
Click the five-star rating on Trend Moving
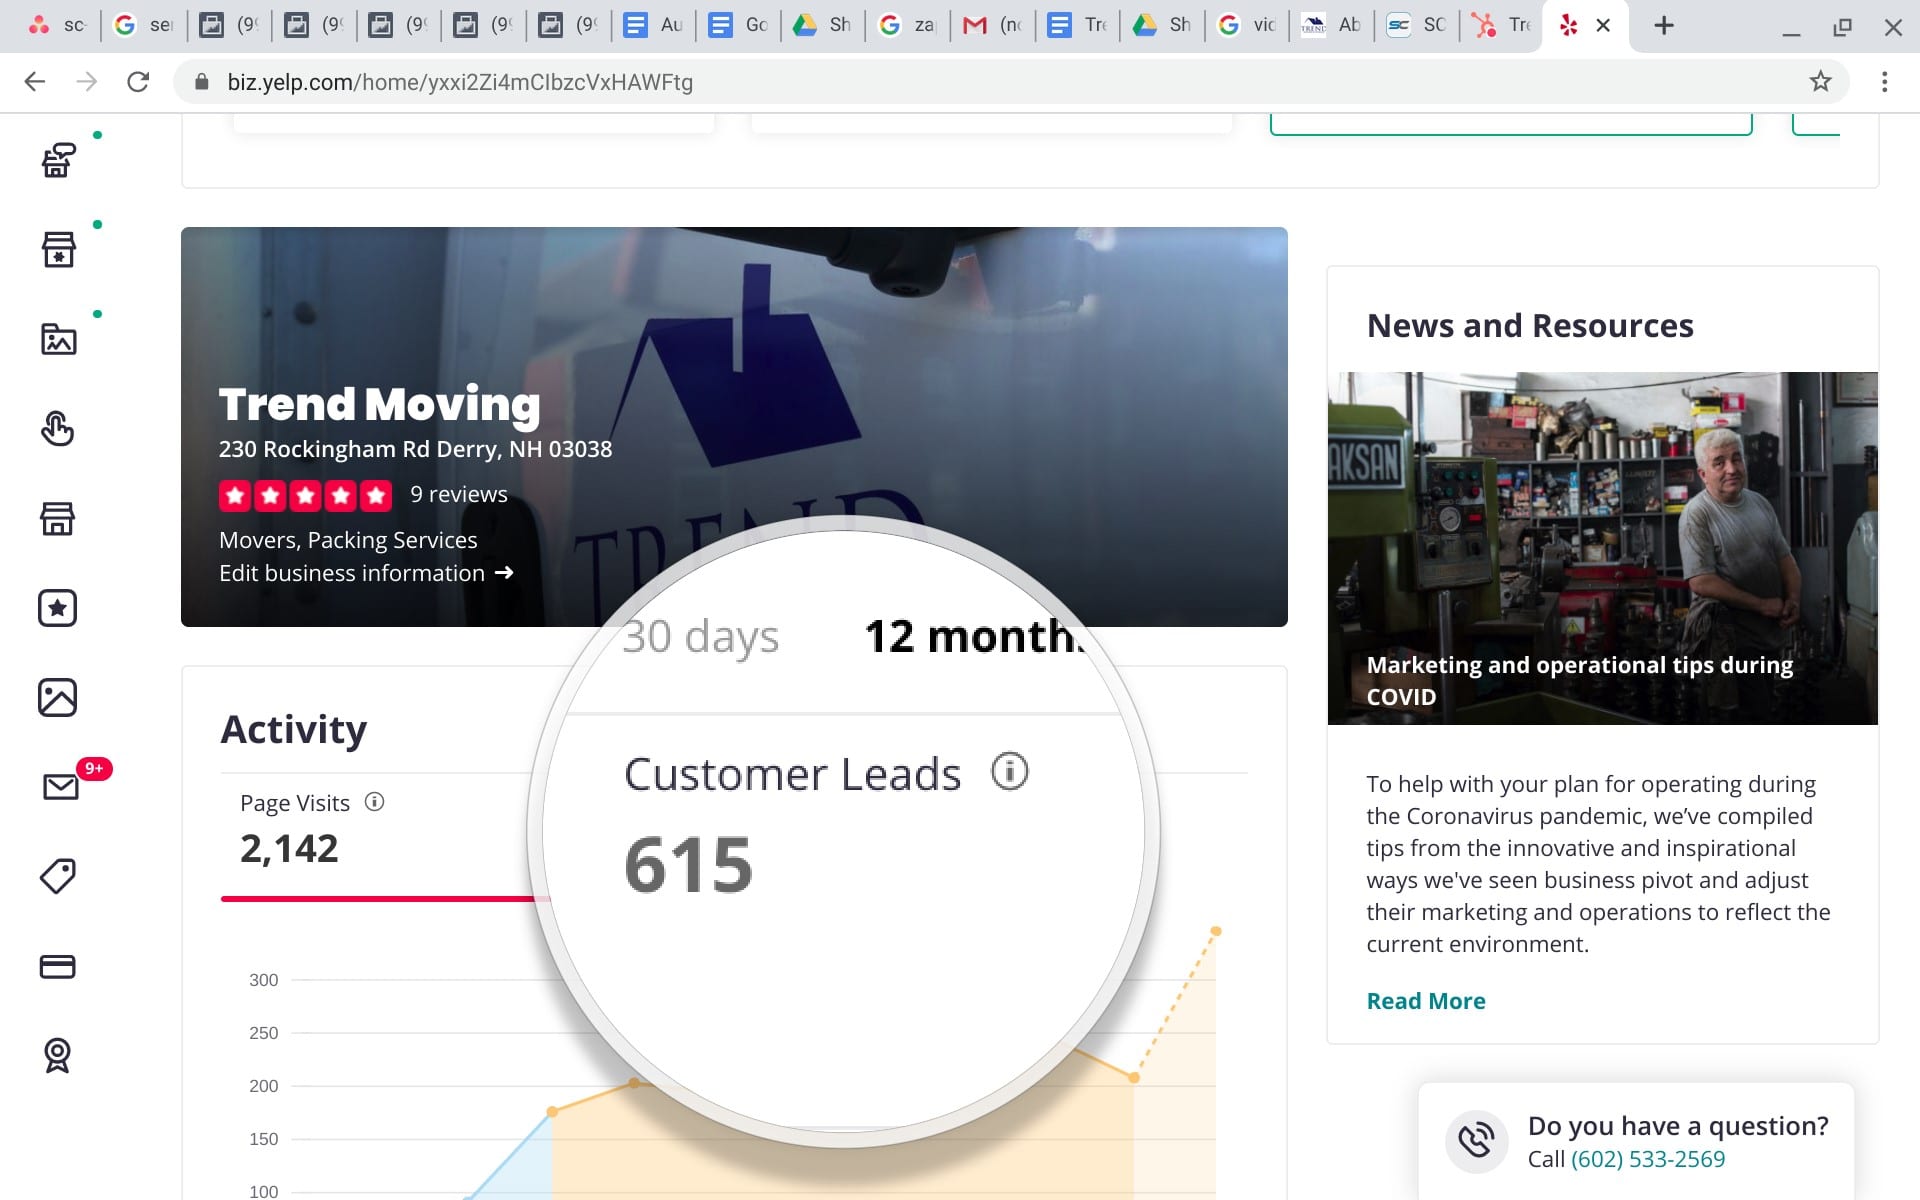pyautogui.click(x=305, y=495)
